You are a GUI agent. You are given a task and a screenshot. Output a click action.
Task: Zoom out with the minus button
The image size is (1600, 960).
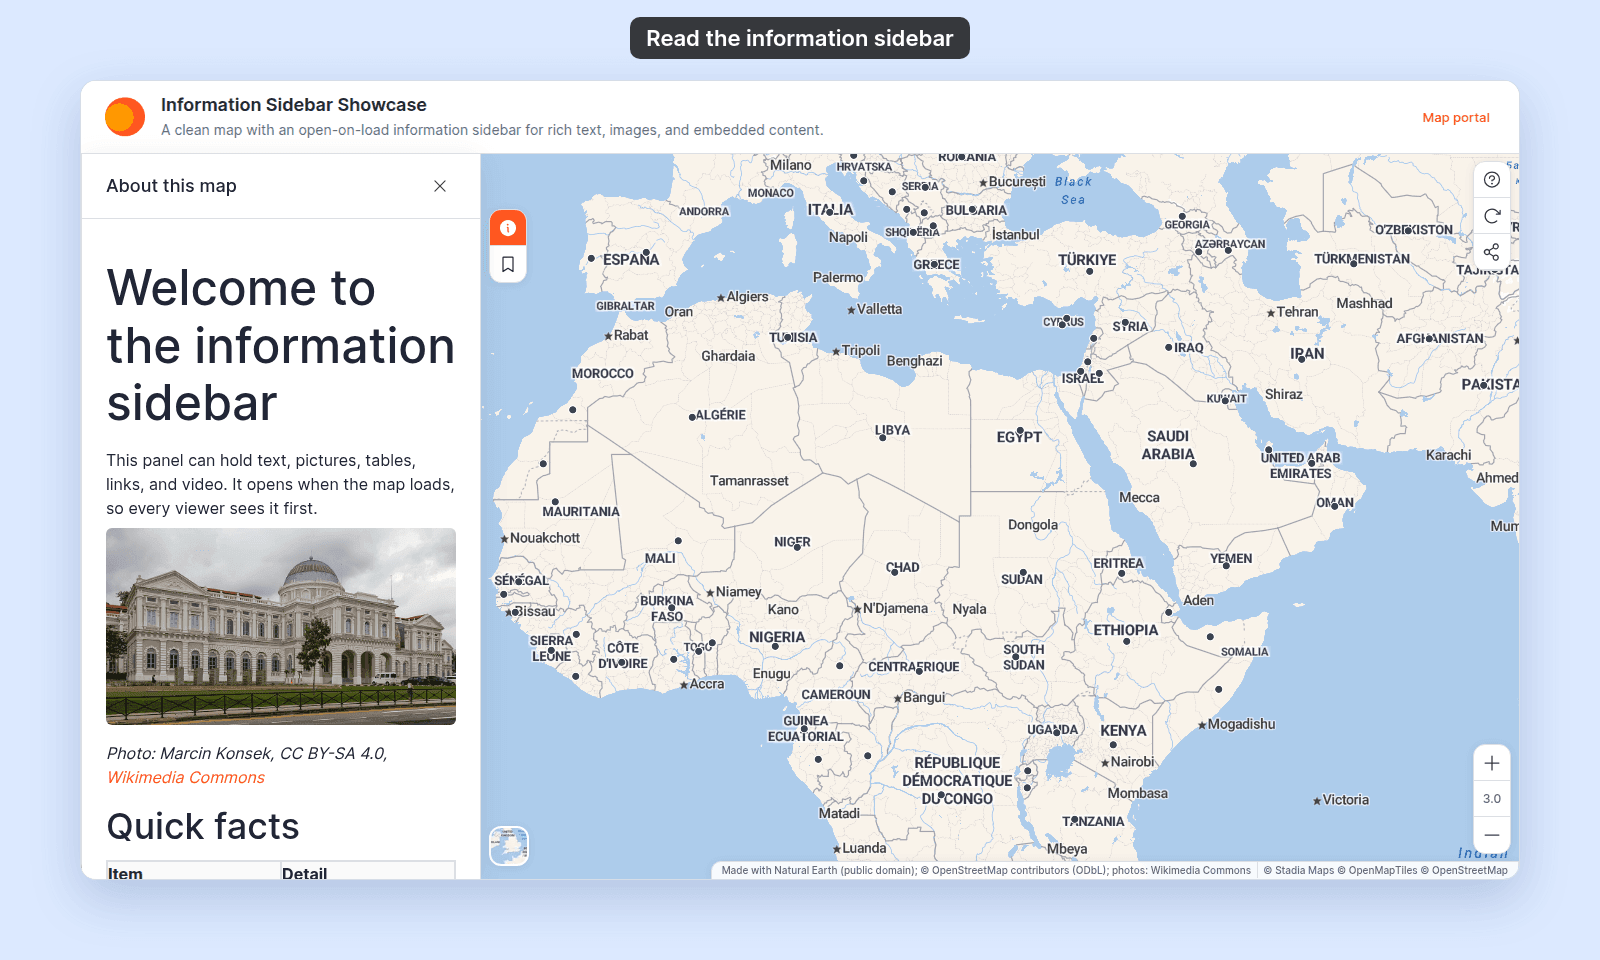point(1492,835)
